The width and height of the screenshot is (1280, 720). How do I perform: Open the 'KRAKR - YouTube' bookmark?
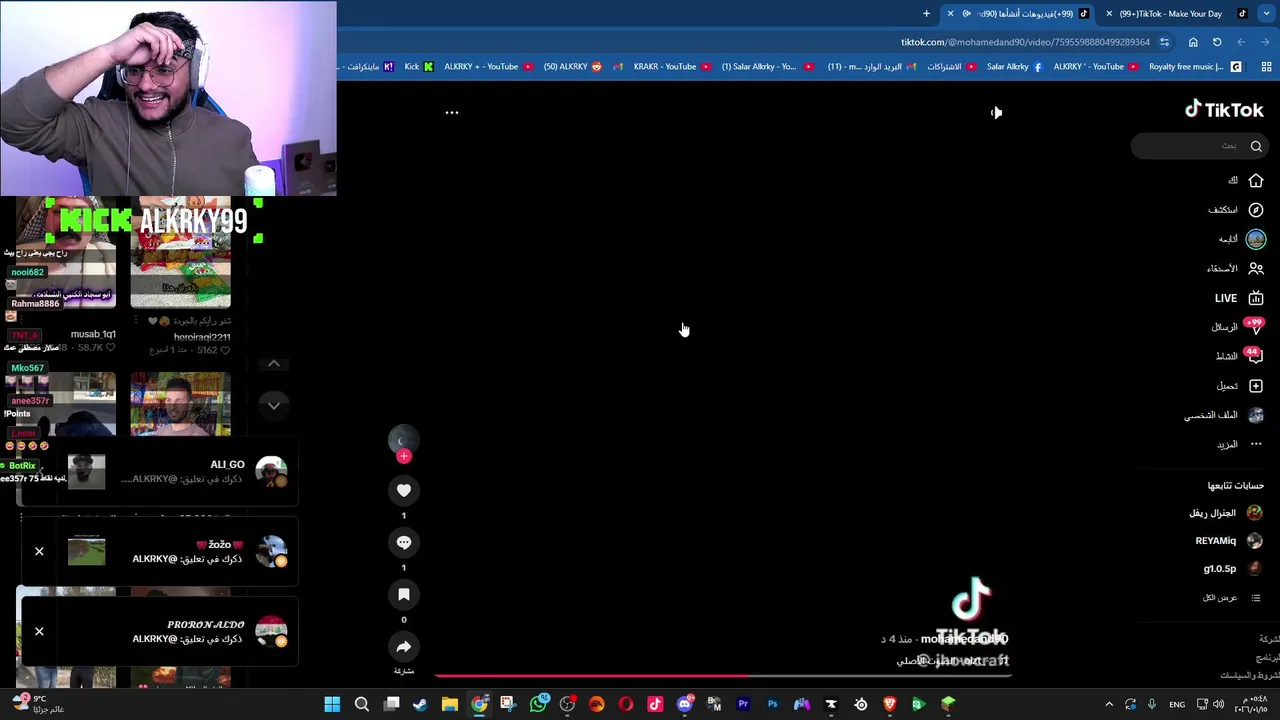coord(672,67)
